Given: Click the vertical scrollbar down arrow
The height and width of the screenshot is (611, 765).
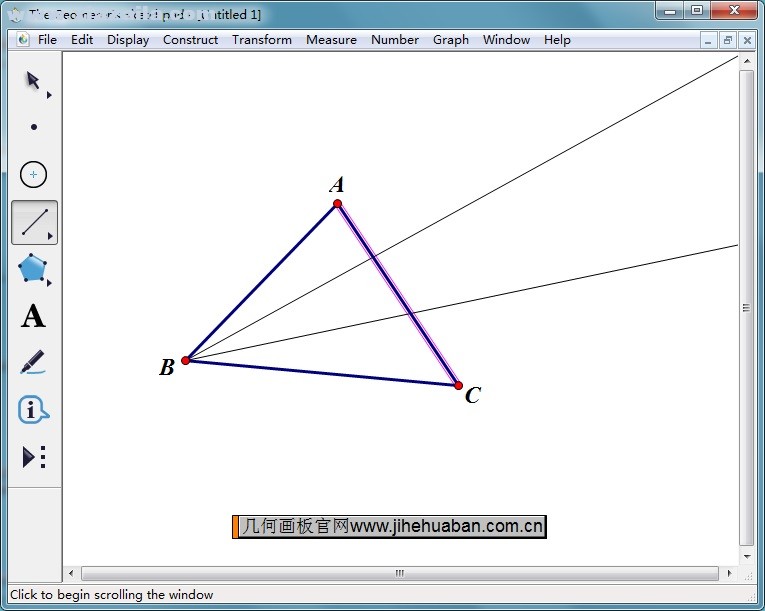Looking at the screenshot, I should pos(746,556).
